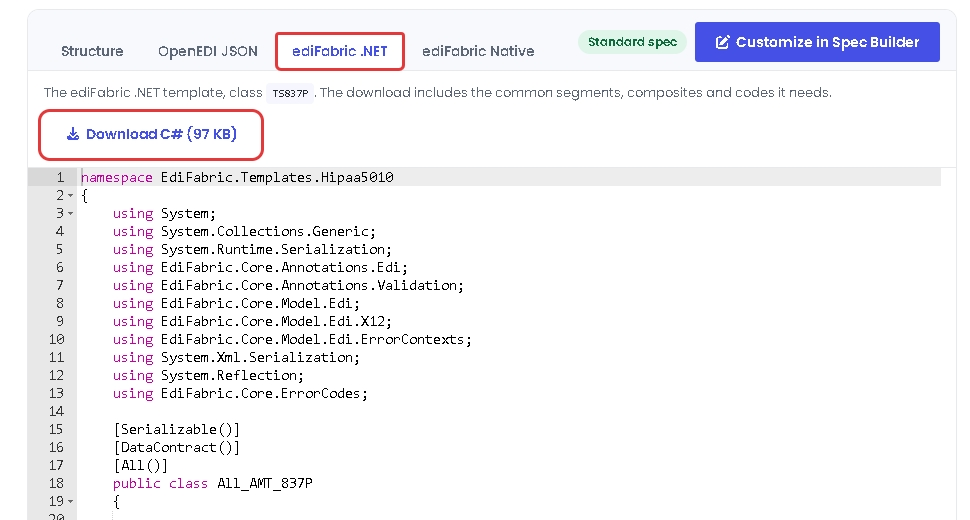Click the Standard spec badge
The height and width of the screenshot is (520, 970).
632,42
